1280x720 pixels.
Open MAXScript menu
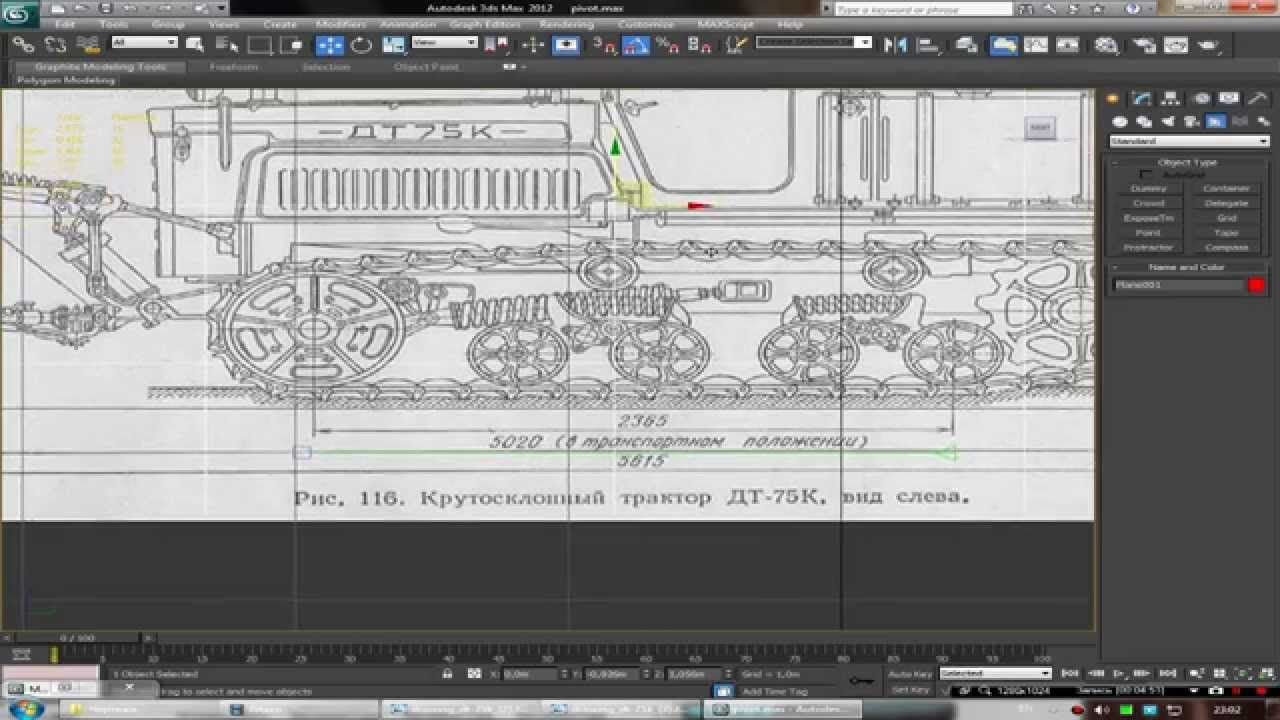pyautogui.click(x=727, y=24)
